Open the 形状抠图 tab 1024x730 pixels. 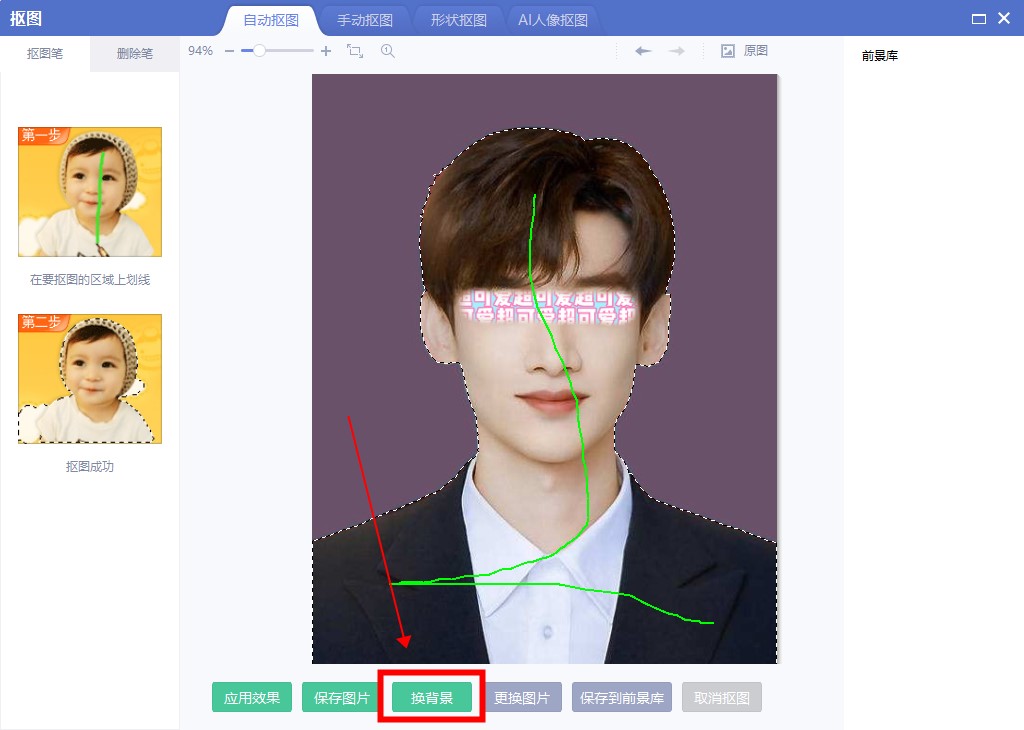tap(459, 20)
